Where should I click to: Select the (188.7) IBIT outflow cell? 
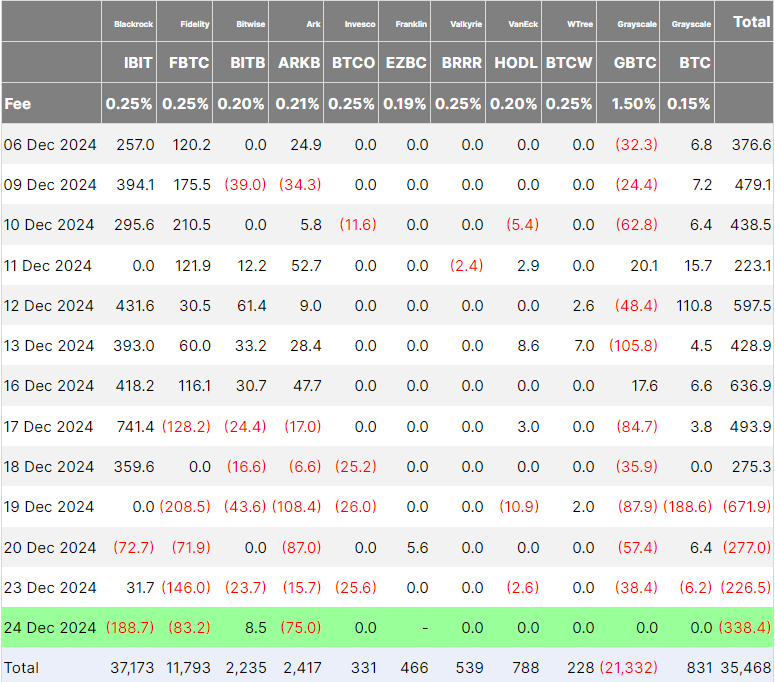[x=130, y=628]
